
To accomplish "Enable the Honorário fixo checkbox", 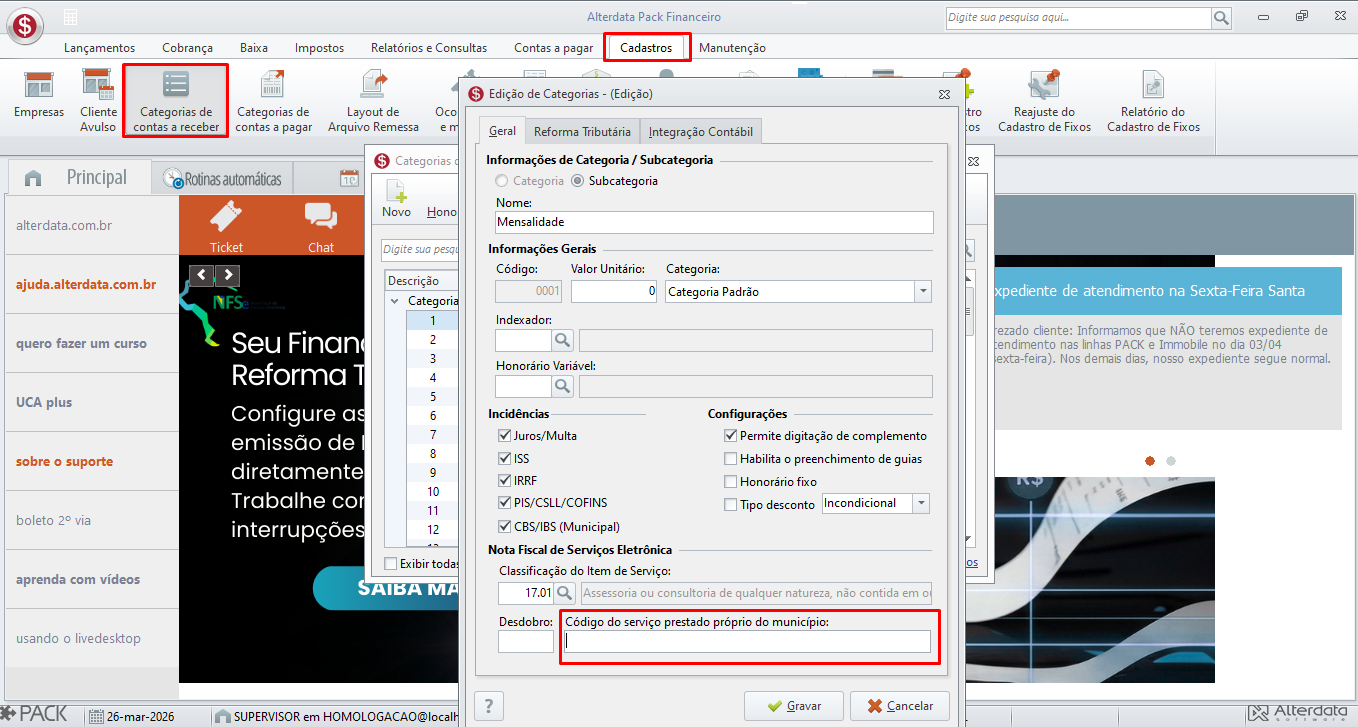I will (731, 482).
